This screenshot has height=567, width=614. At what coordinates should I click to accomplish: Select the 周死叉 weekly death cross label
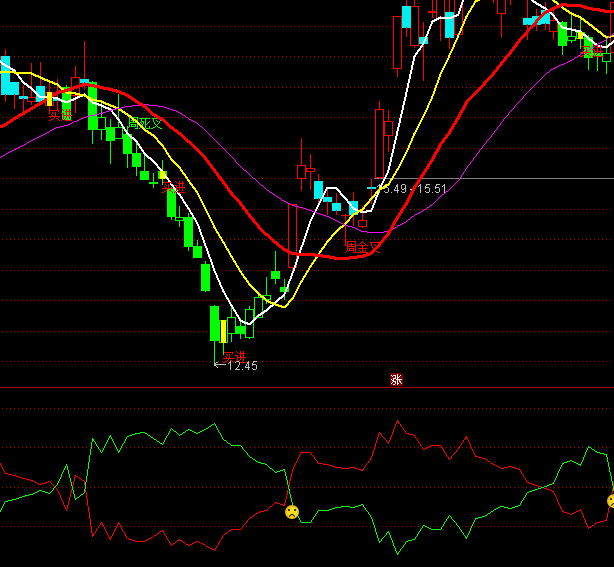tap(145, 124)
